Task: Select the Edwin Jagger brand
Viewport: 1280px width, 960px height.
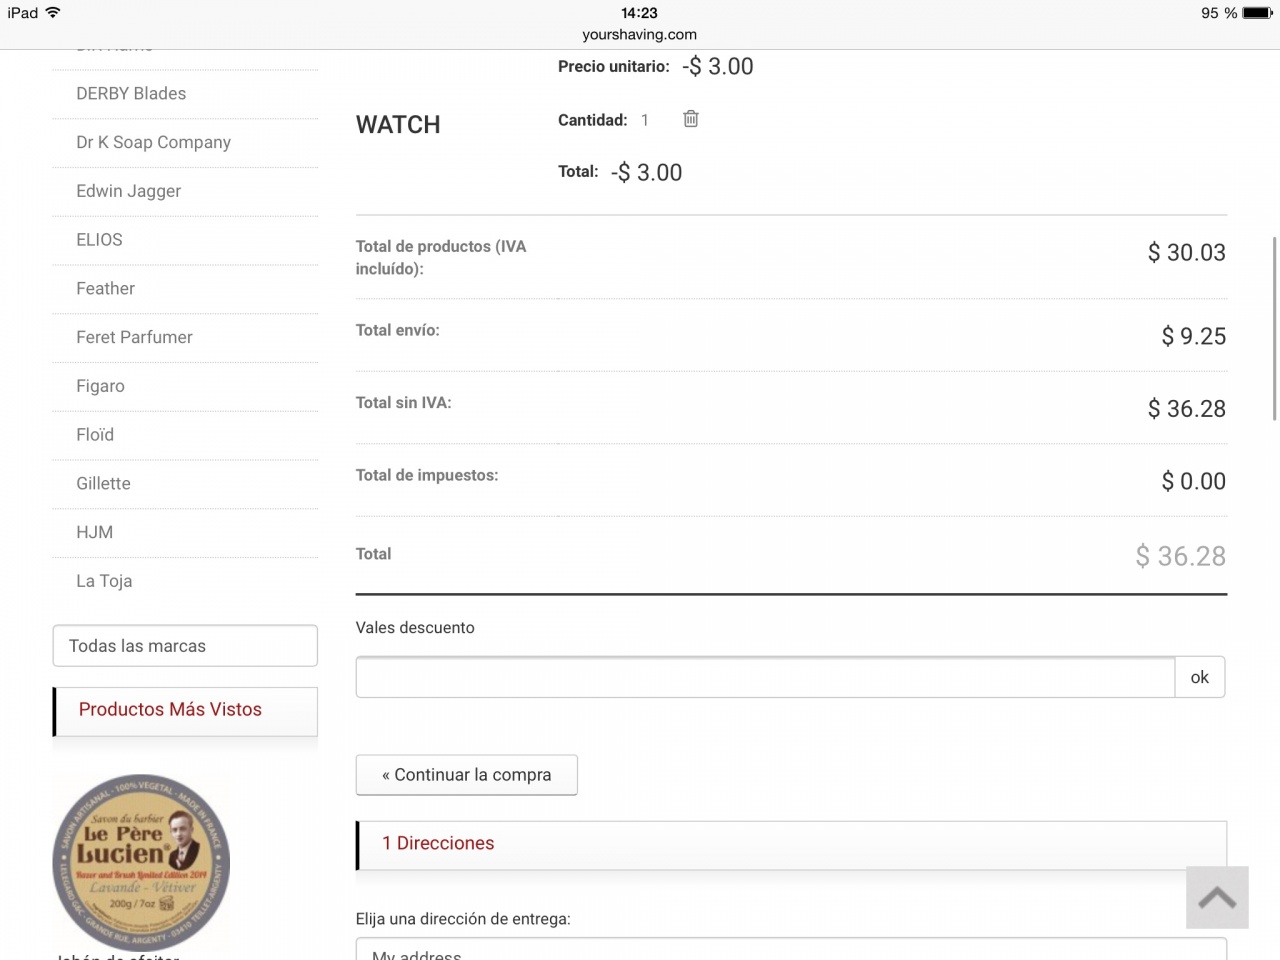Action: 128,191
